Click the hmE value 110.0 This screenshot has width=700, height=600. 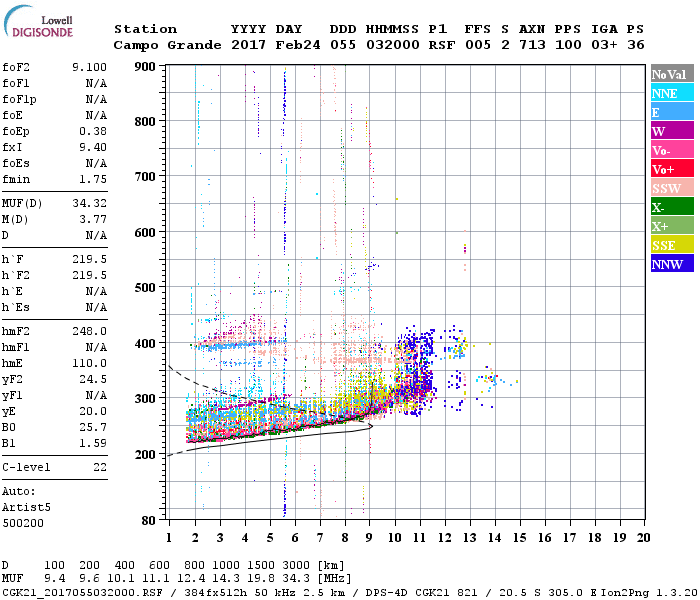pyautogui.click(x=89, y=363)
